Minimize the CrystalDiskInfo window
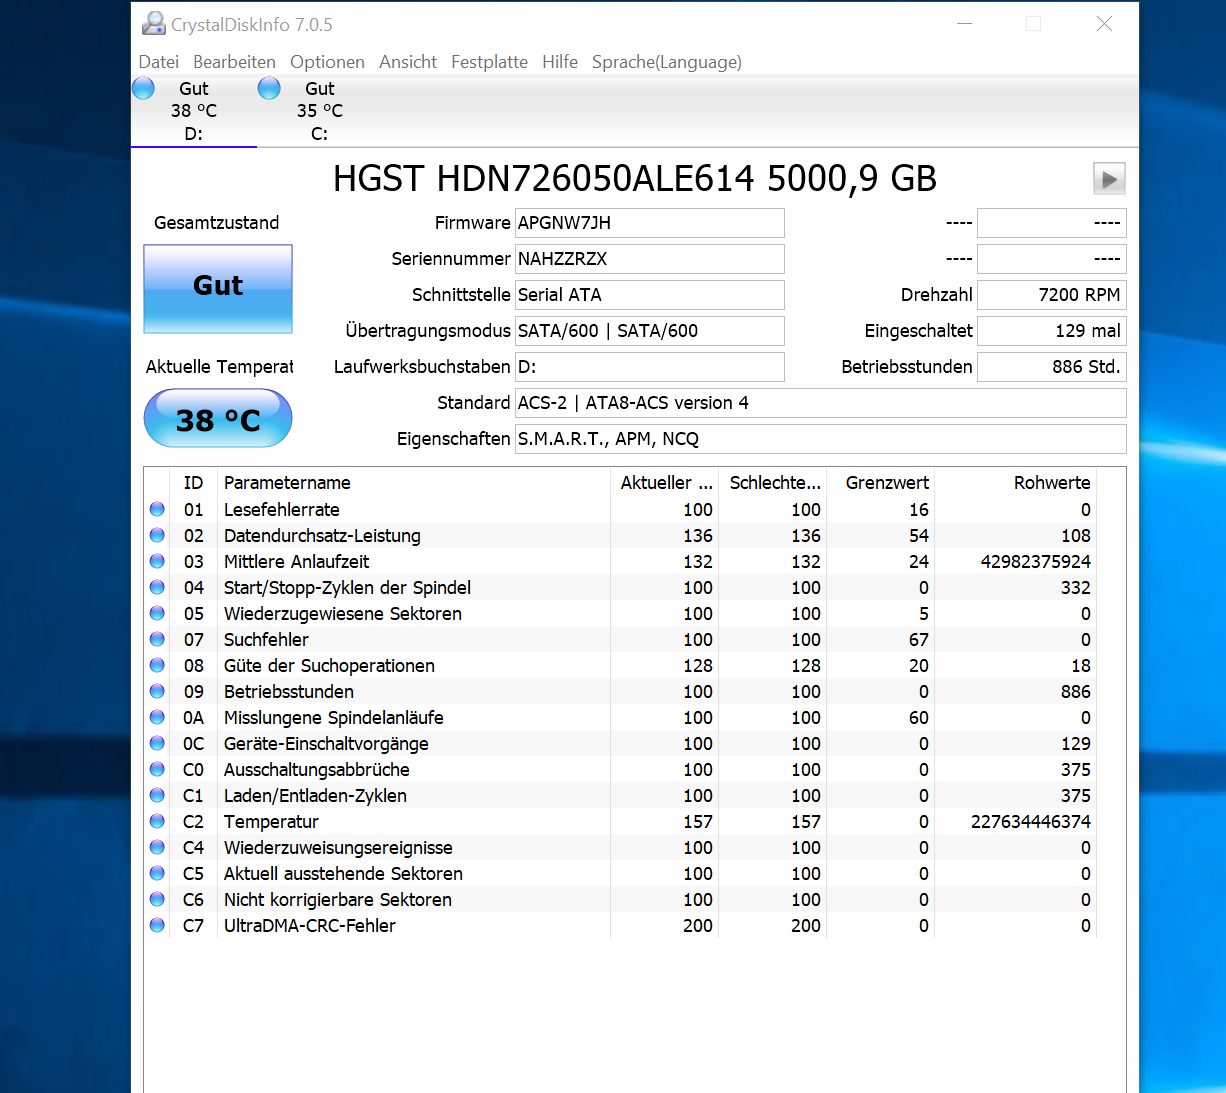 pyautogui.click(x=965, y=24)
